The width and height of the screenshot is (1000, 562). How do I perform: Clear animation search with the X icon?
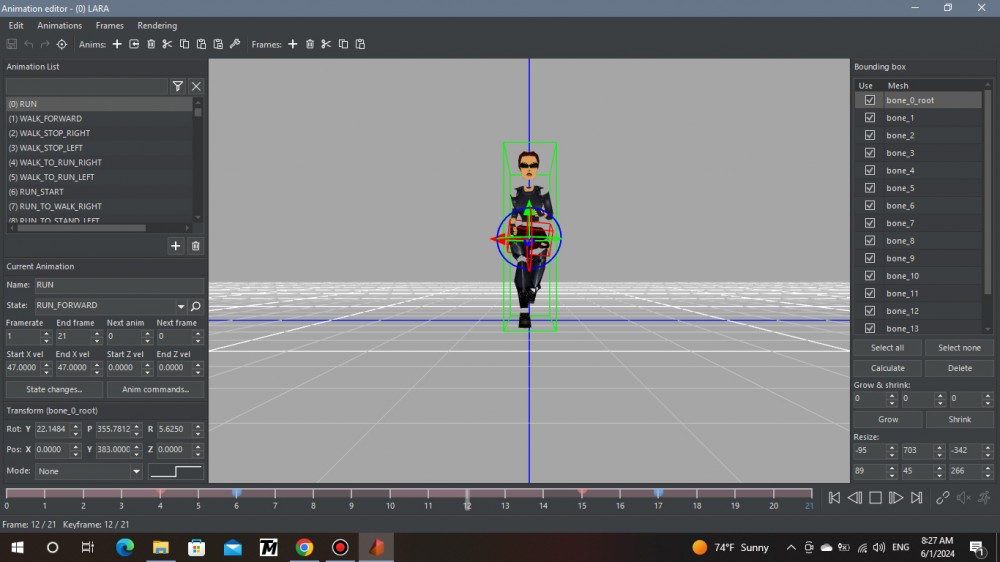(x=196, y=86)
